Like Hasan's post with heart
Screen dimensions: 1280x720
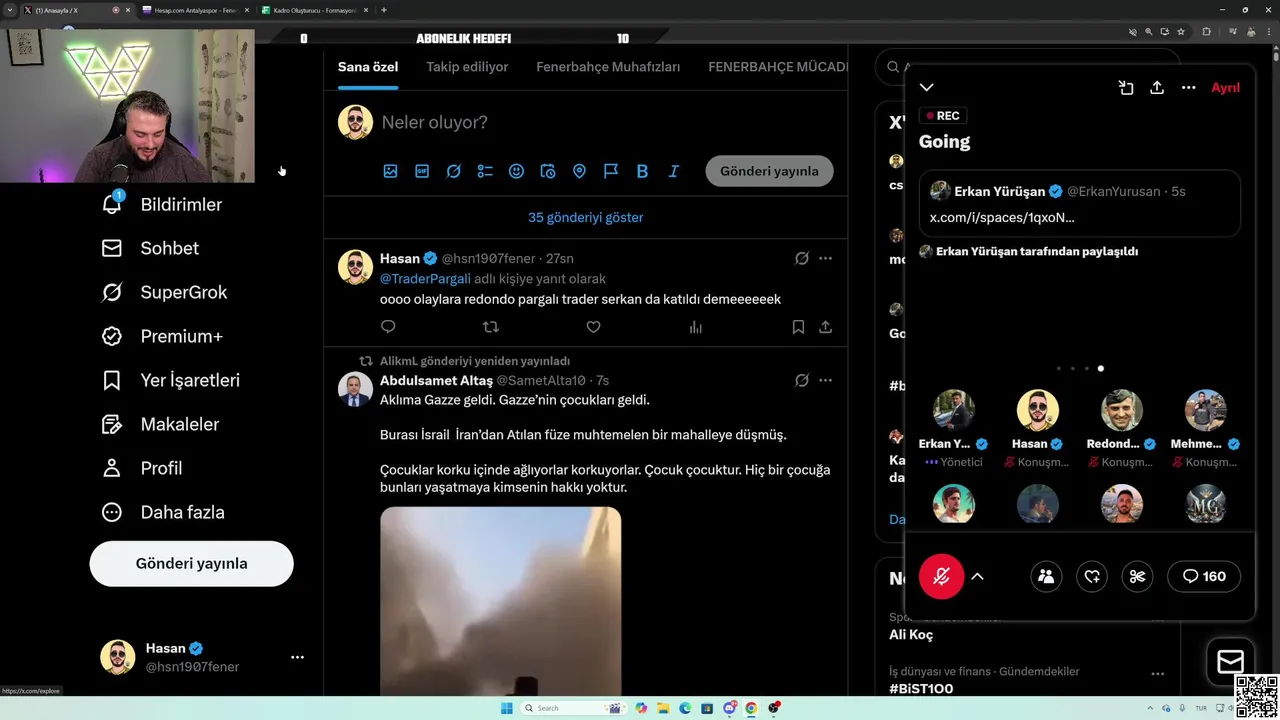pyautogui.click(x=593, y=327)
